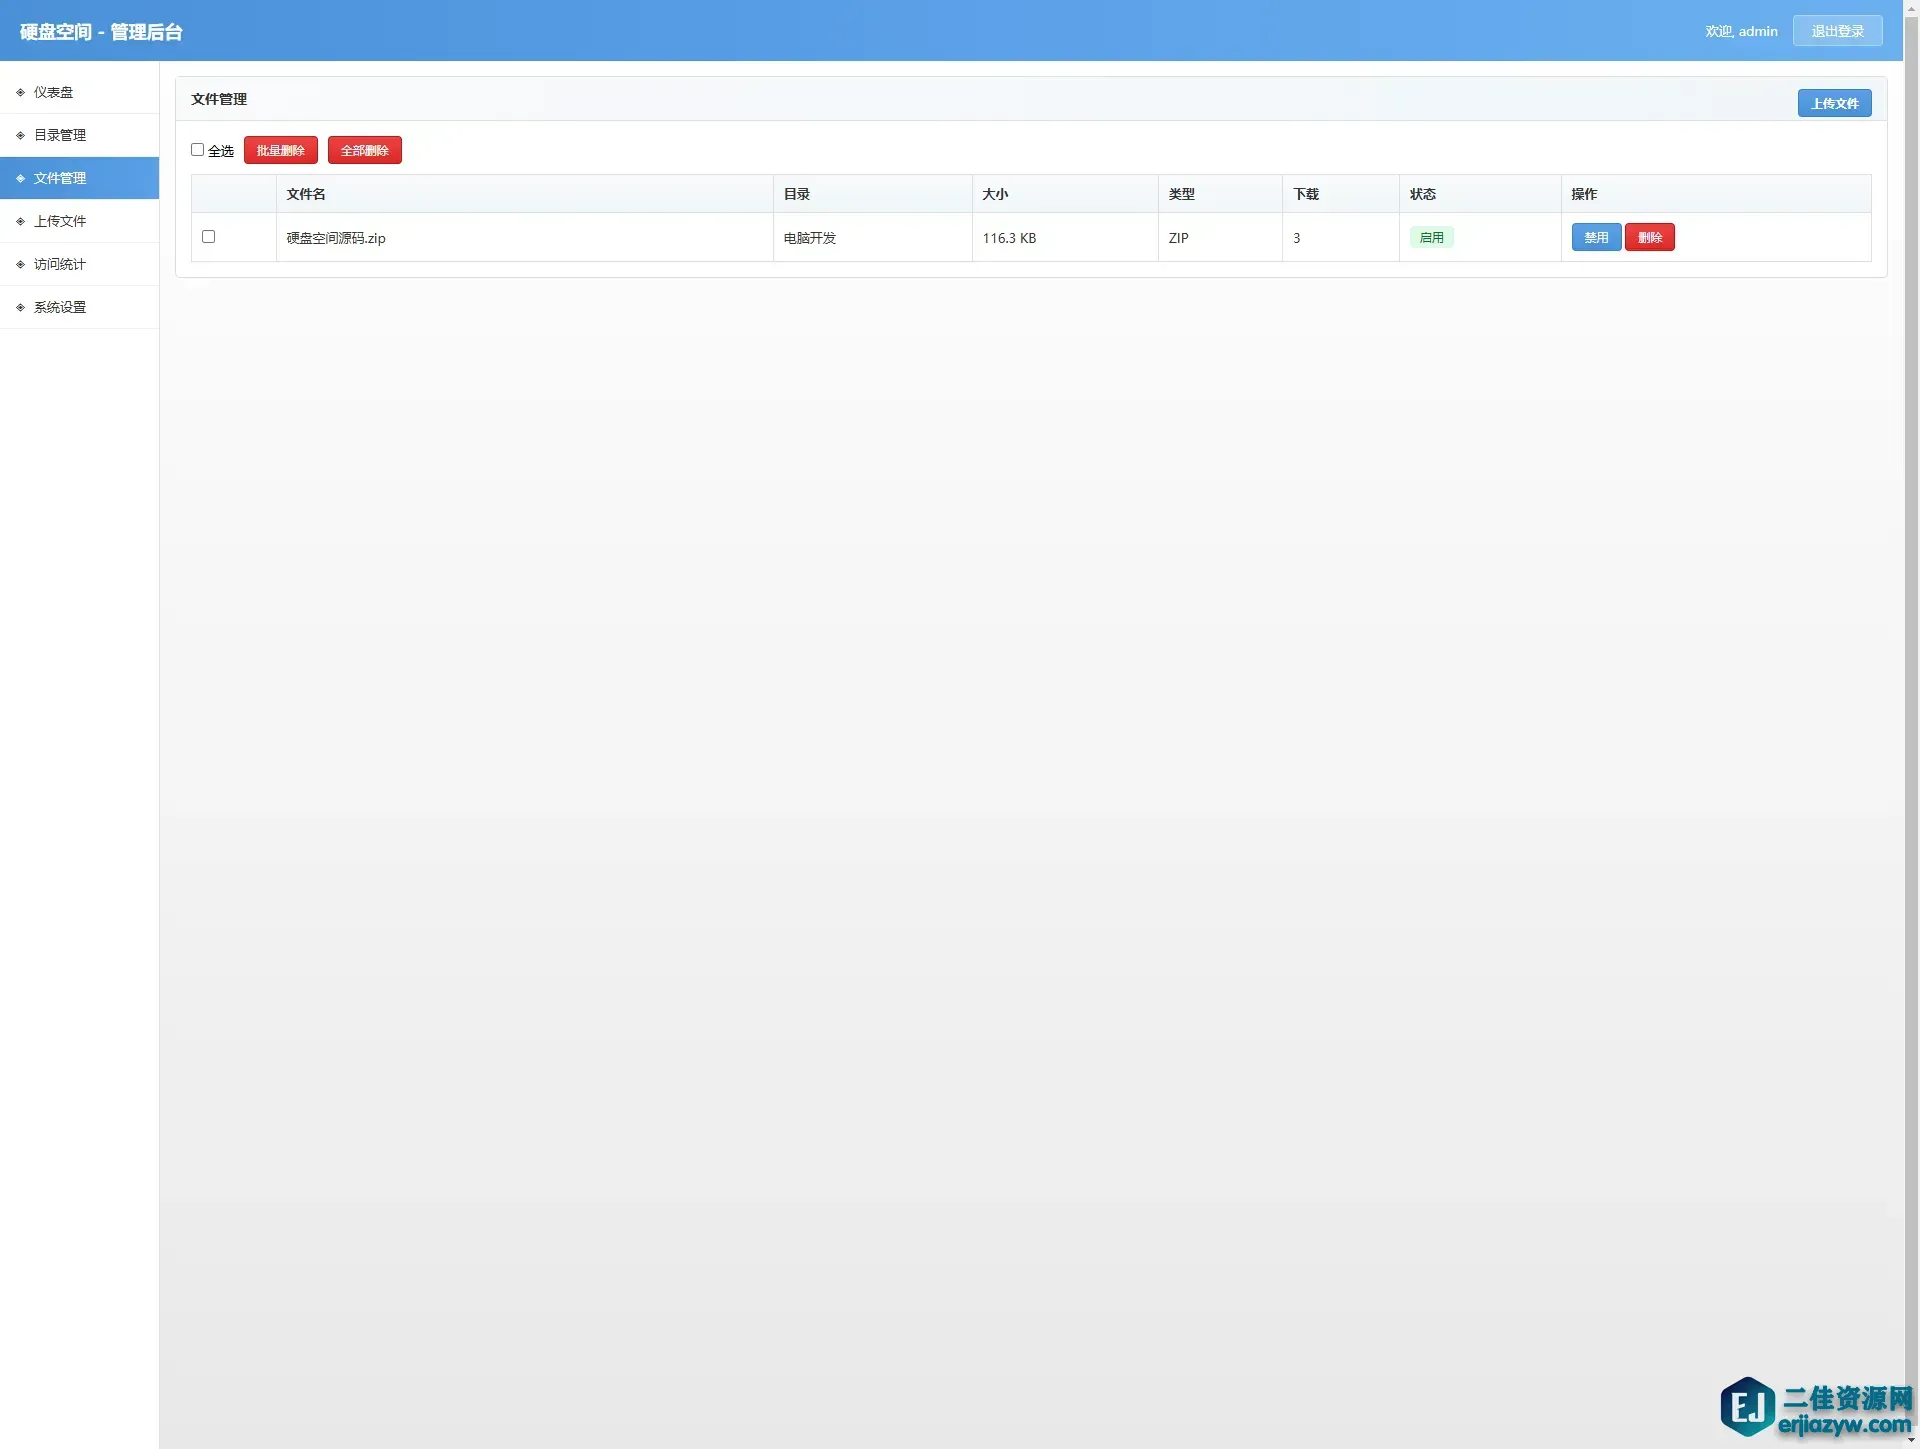
Task: Open 仪表盘 dashboard menu item
Action: pyautogui.click(x=54, y=92)
